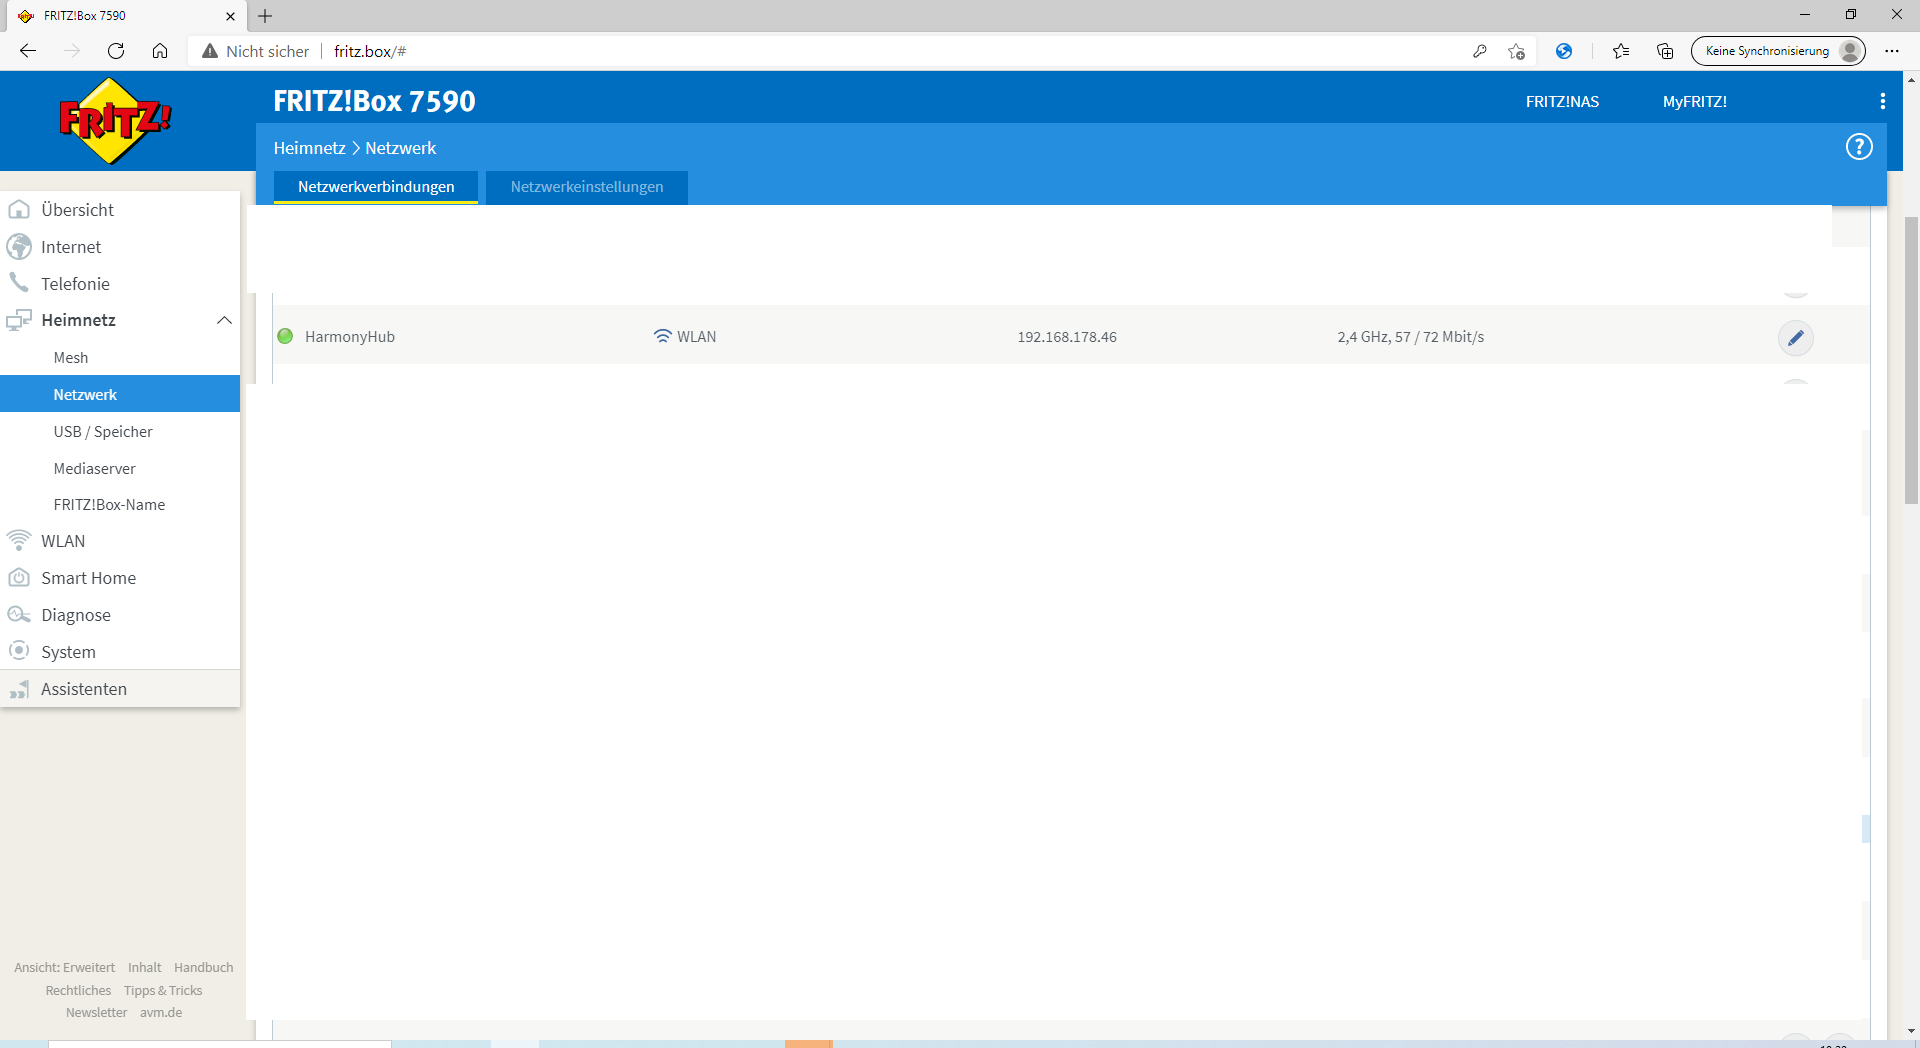Switch to the Netzwerkeinstellungen tab
Screen dimensions: 1920x1048
click(x=586, y=187)
